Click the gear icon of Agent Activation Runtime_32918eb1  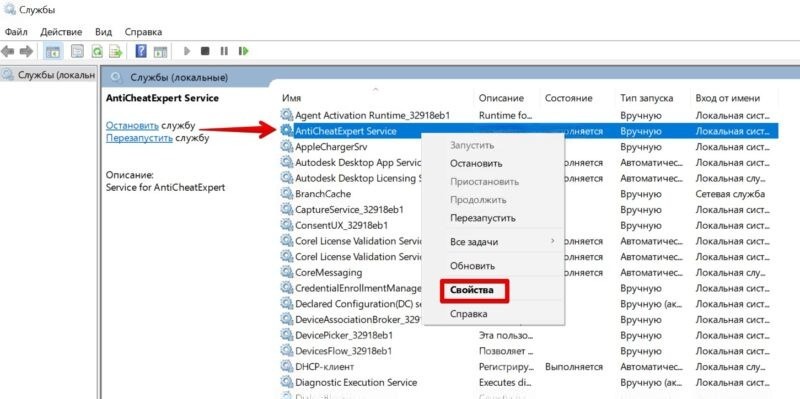[x=287, y=115]
